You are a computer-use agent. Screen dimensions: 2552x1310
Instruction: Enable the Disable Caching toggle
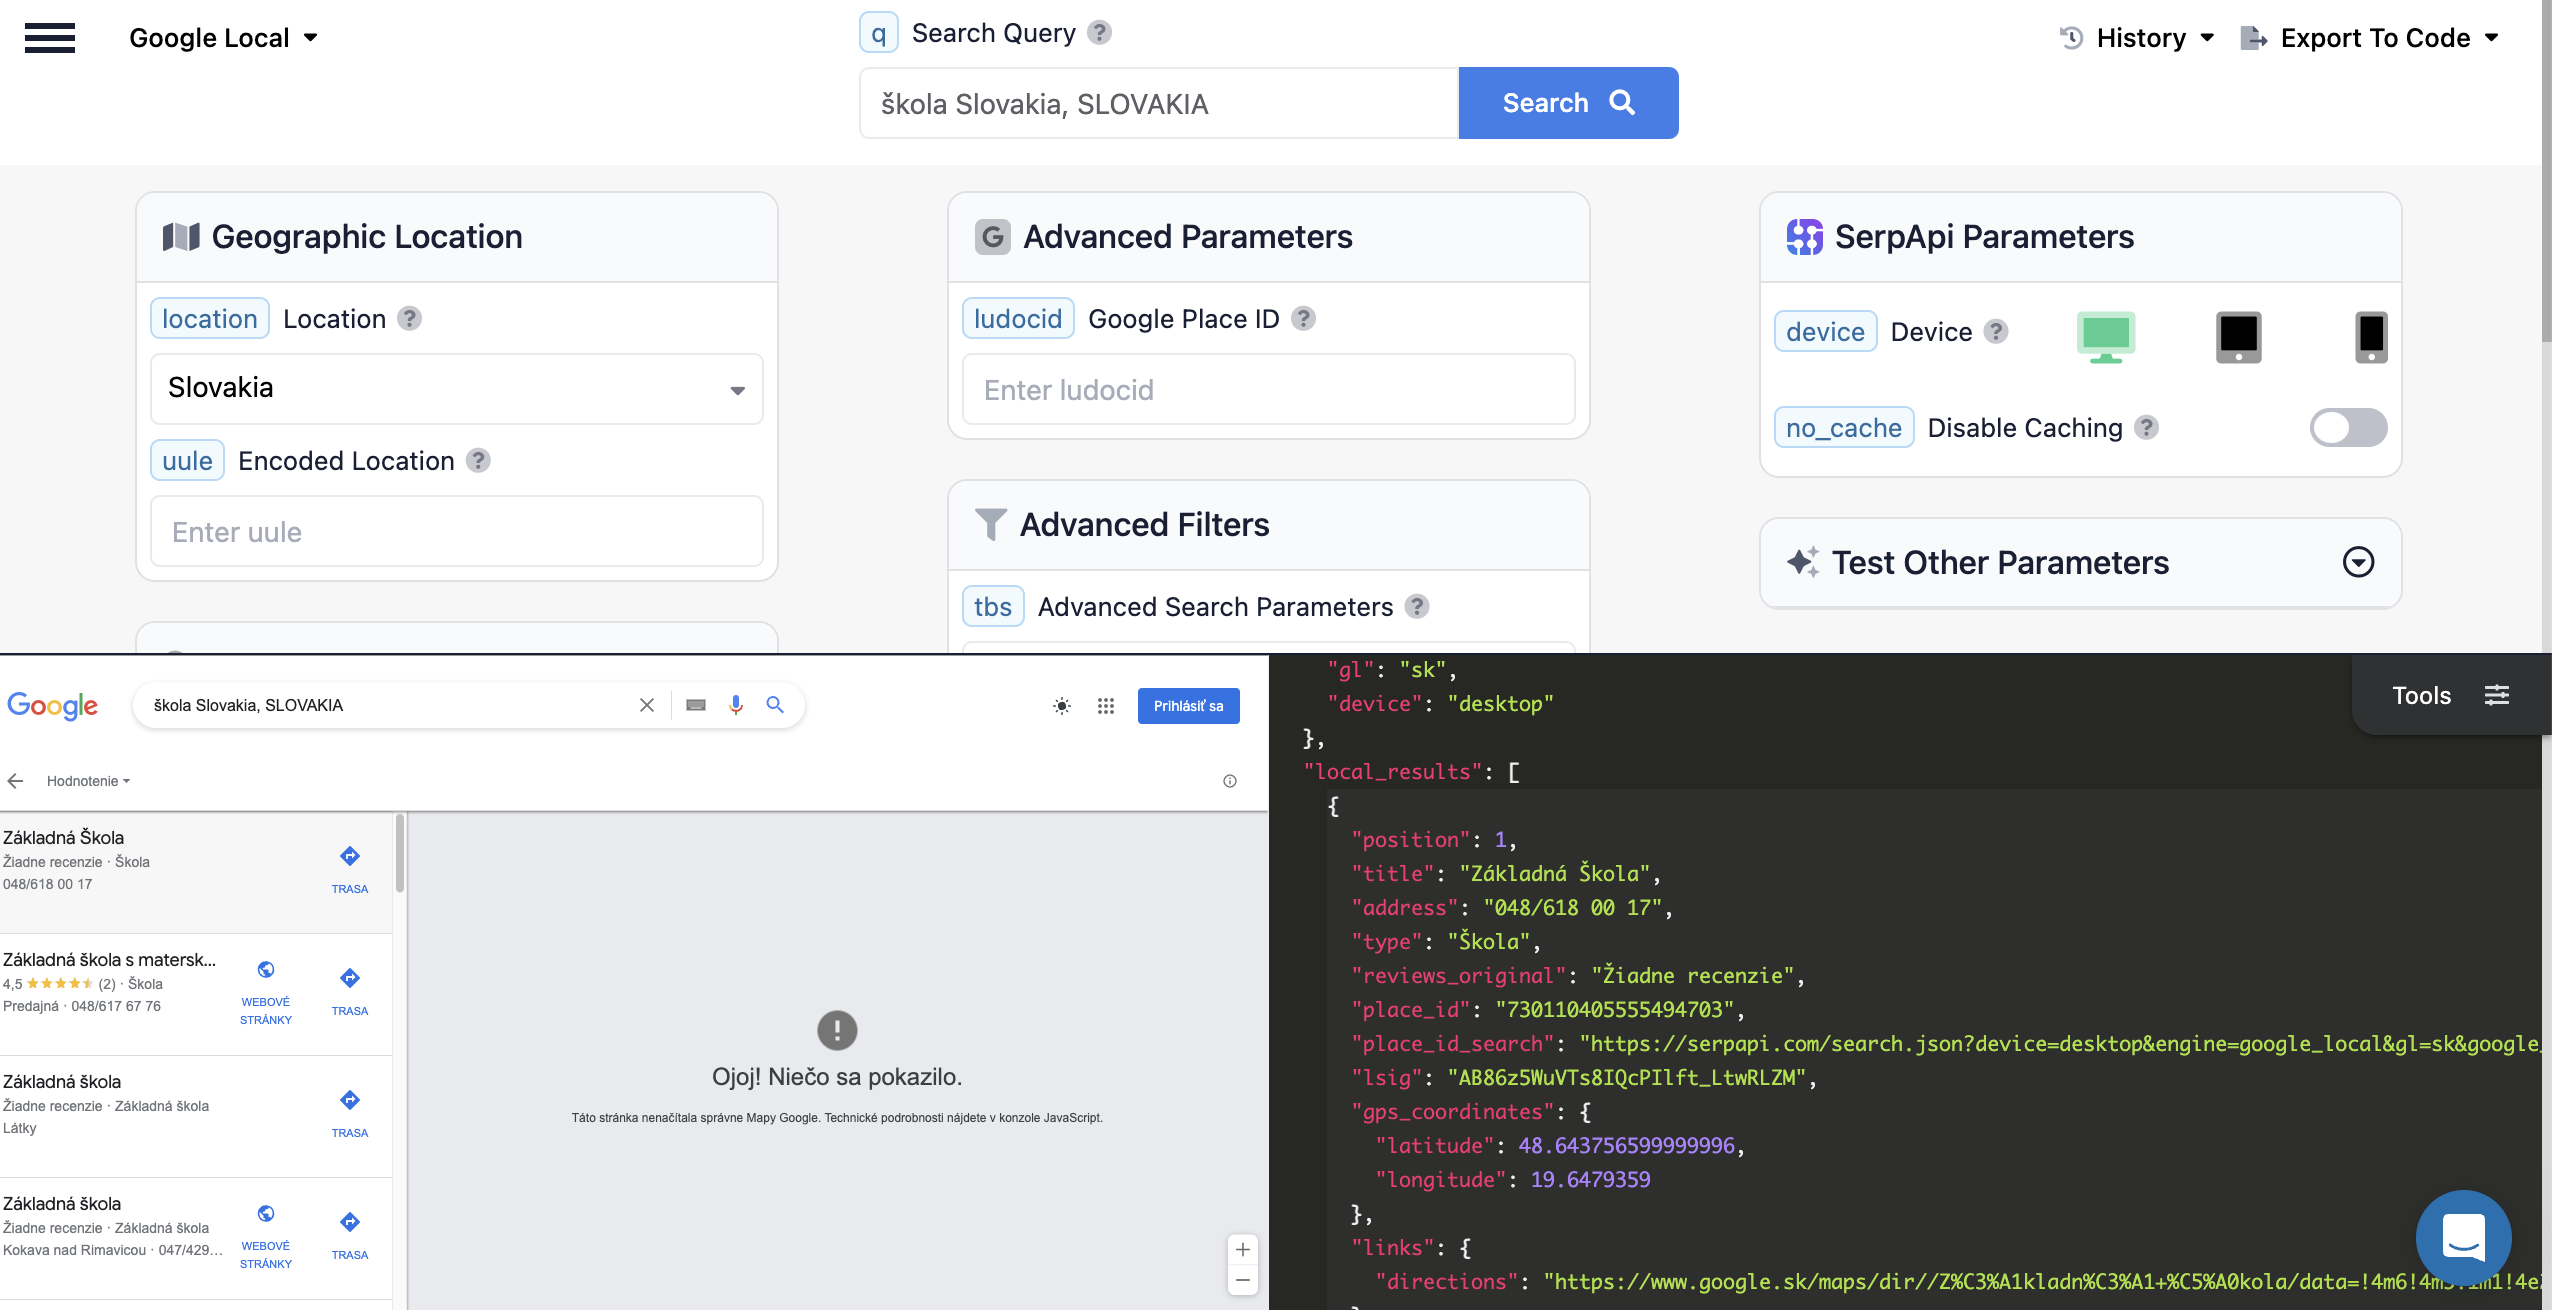[2348, 427]
